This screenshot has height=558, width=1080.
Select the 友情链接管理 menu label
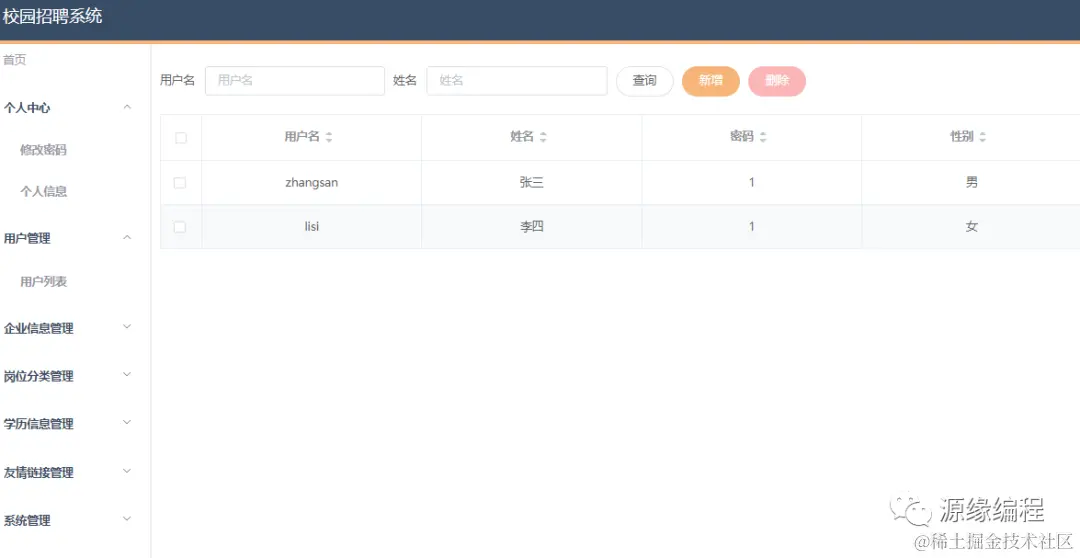[39, 473]
